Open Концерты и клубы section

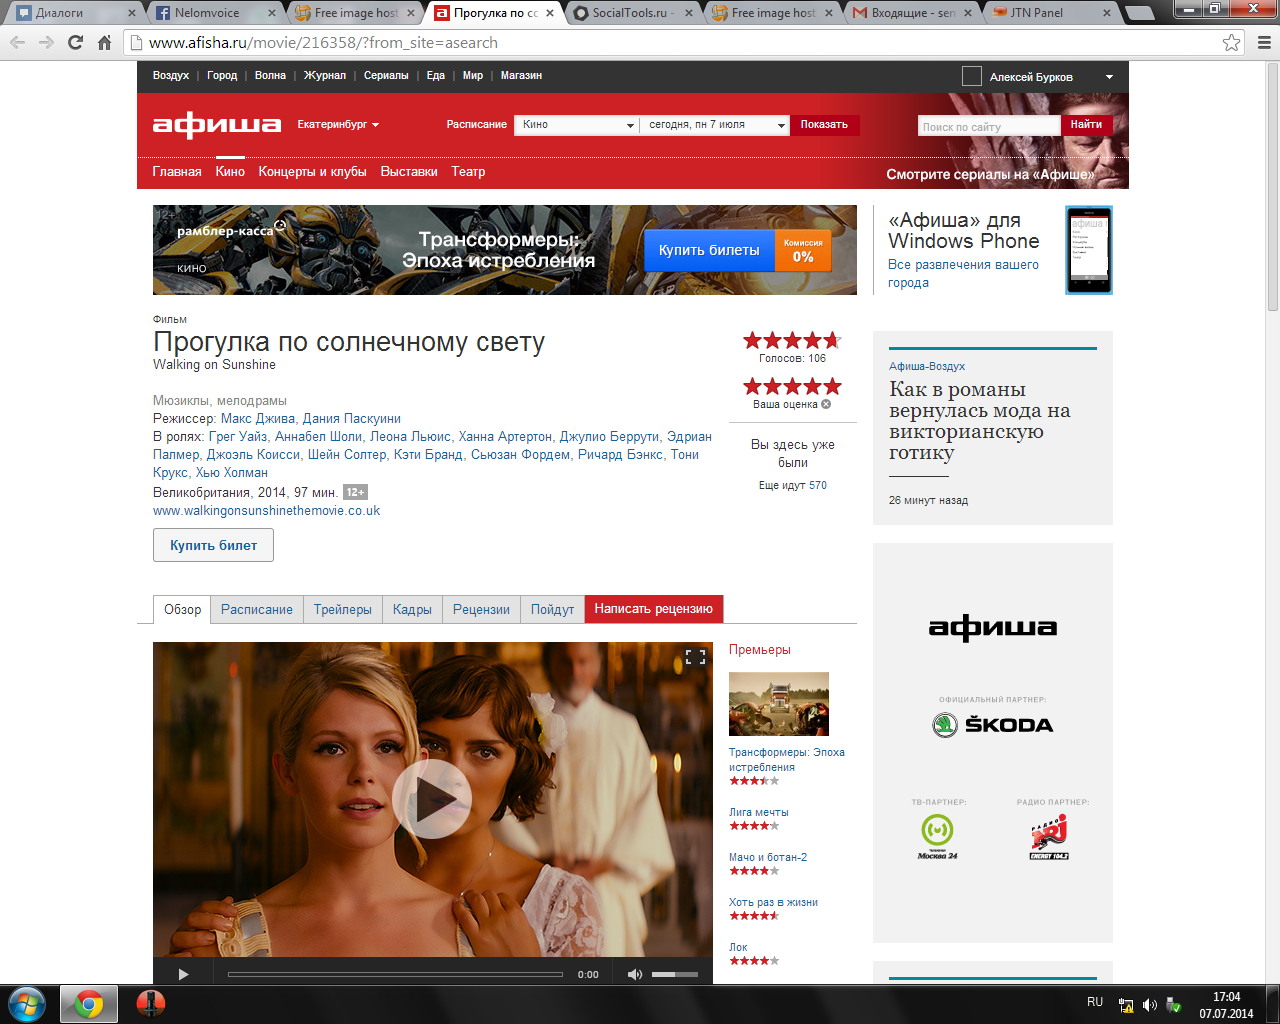pyautogui.click(x=313, y=172)
